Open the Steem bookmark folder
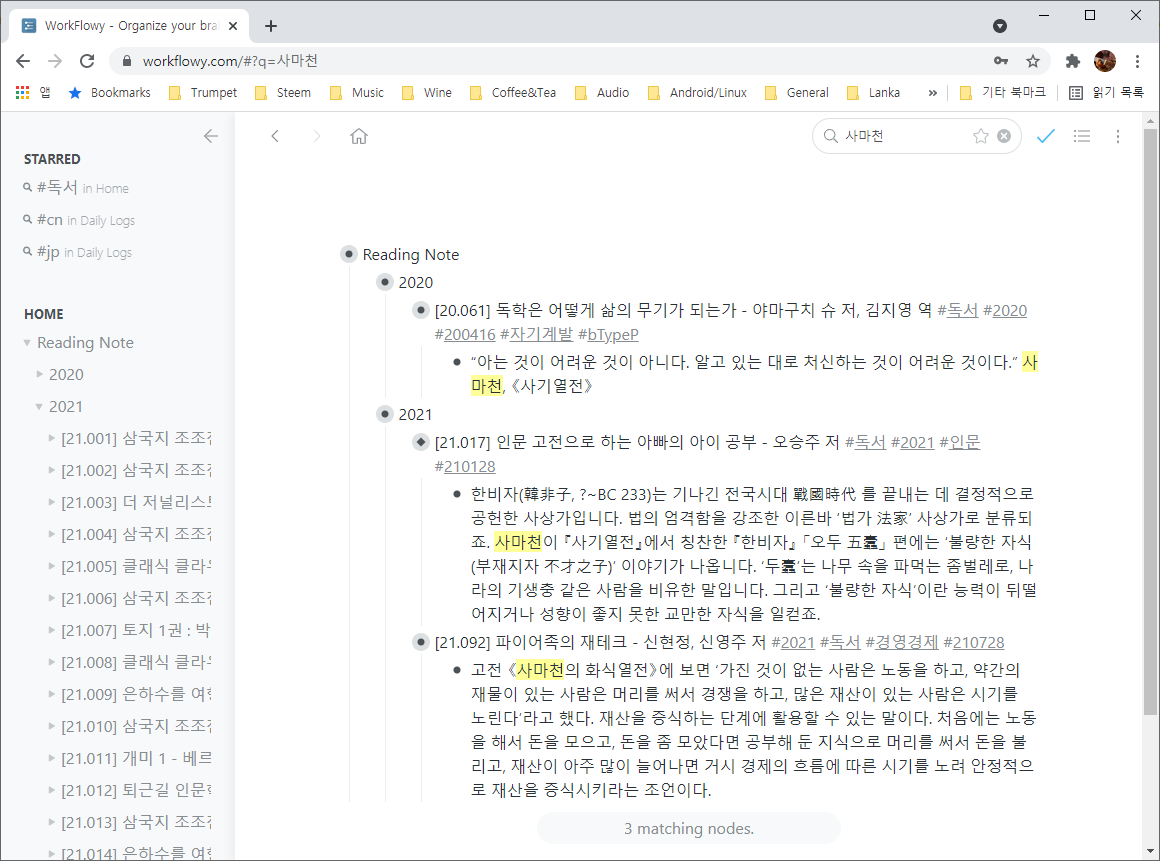This screenshot has width=1160, height=861. [x=283, y=92]
